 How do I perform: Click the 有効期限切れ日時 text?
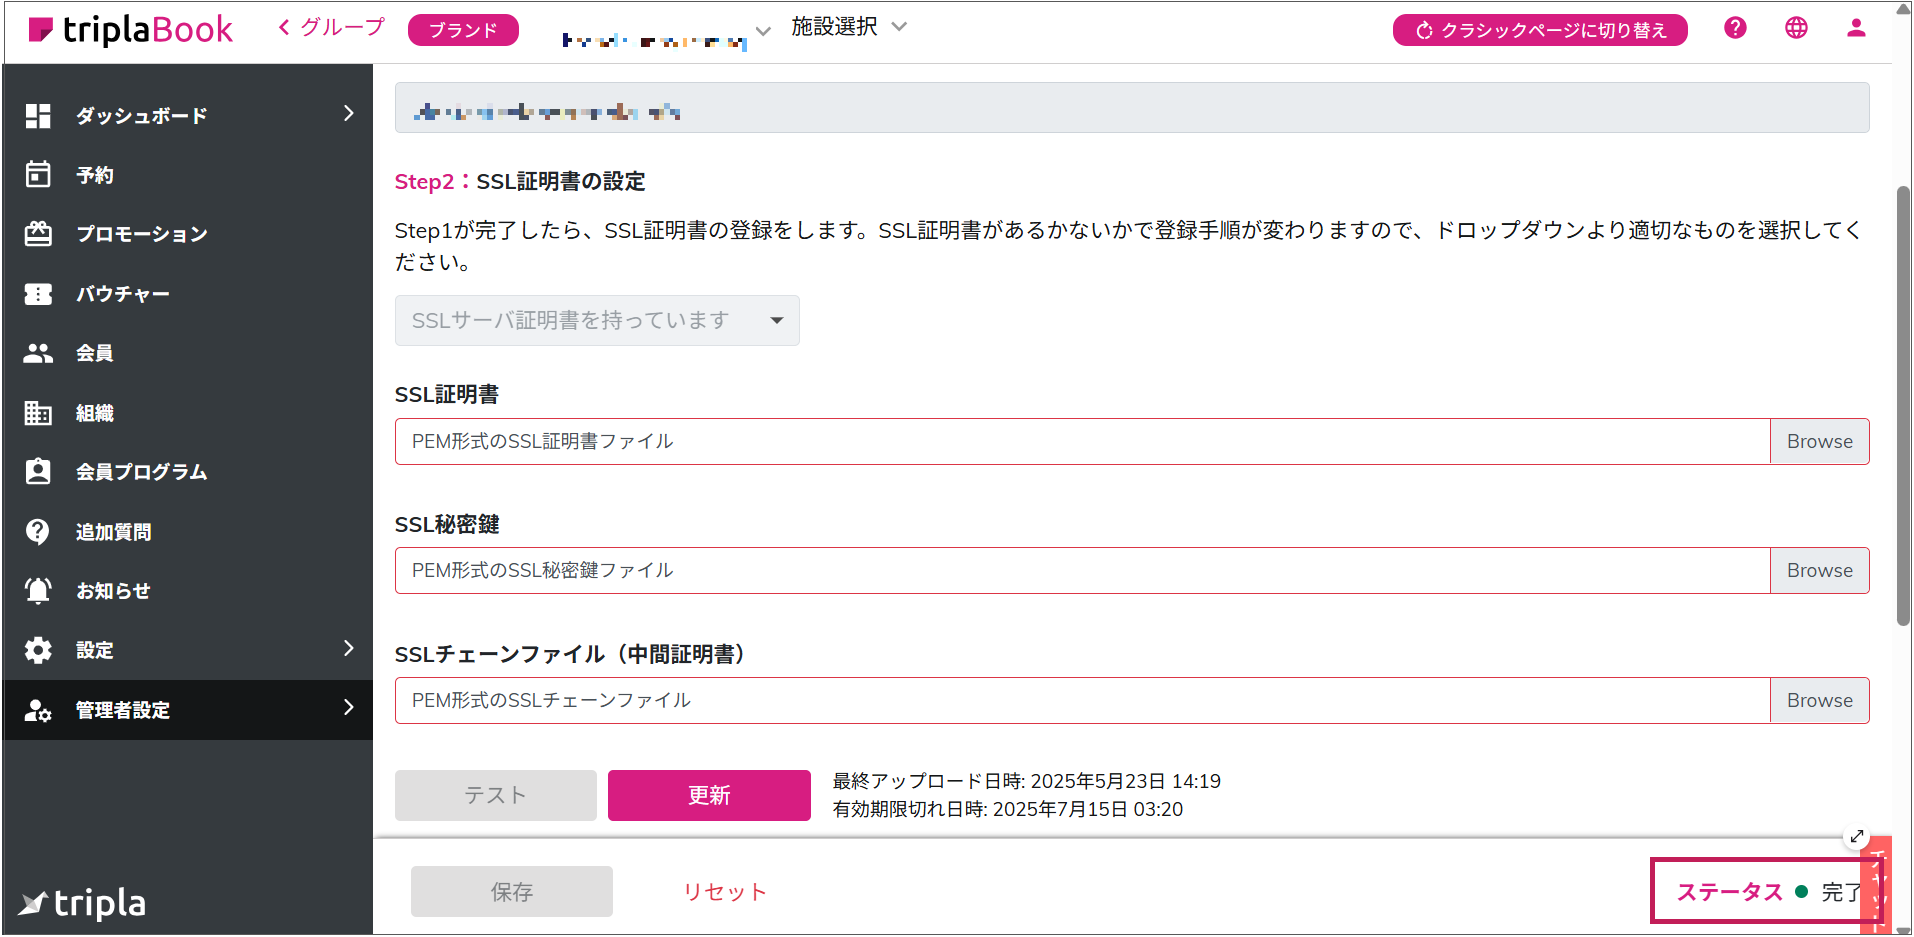pos(1008,809)
